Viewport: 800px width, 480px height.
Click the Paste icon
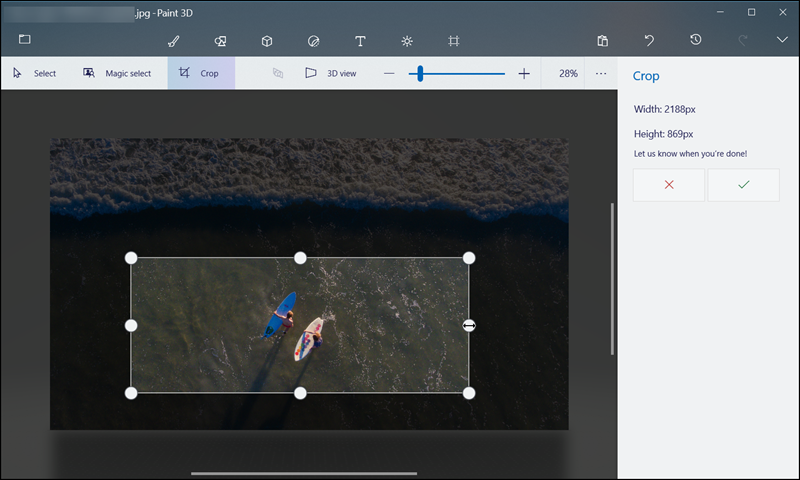tap(603, 41)
